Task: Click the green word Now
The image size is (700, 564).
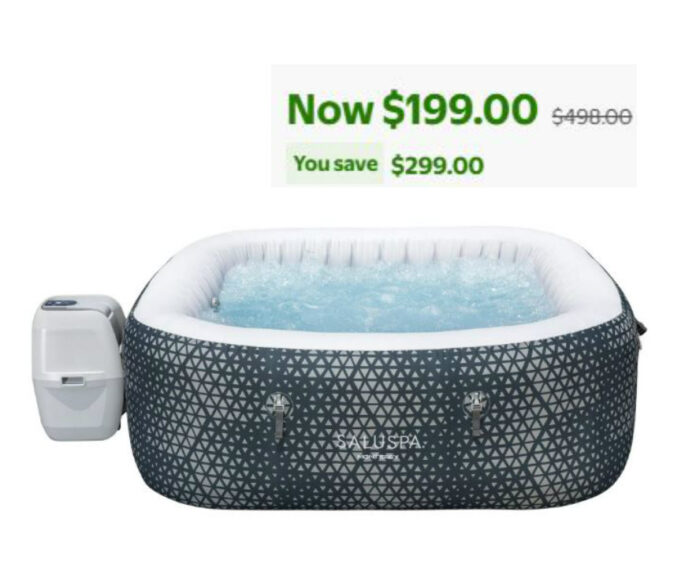Action: [330, 109]
